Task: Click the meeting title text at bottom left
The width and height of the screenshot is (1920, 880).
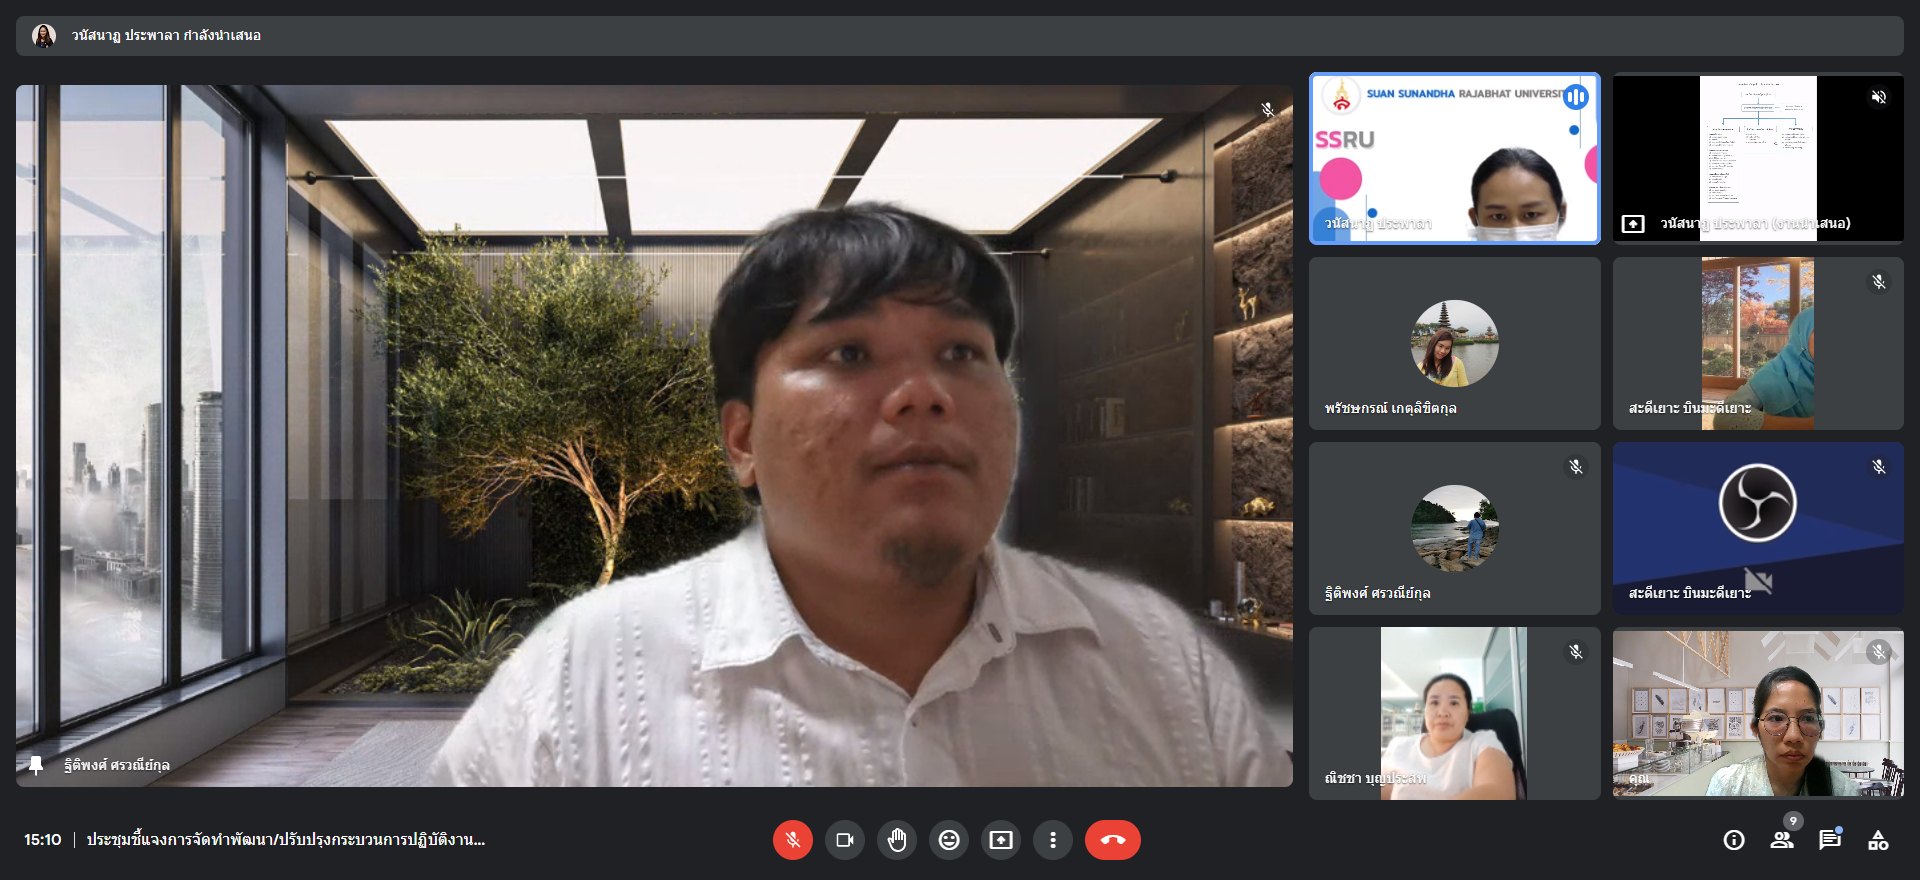Action: pyautogui.click(x=285, y=840)
